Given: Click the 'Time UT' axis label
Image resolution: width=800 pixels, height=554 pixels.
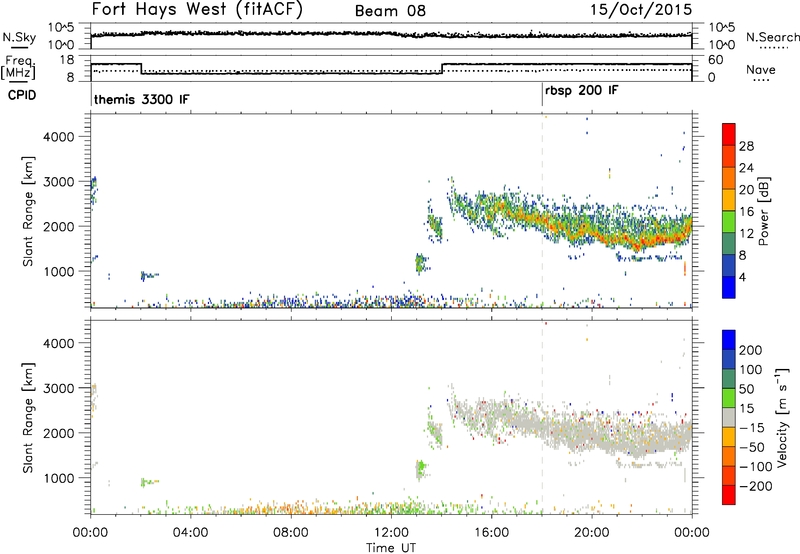Looking at the screenshot, I should [x=391, y=548].
